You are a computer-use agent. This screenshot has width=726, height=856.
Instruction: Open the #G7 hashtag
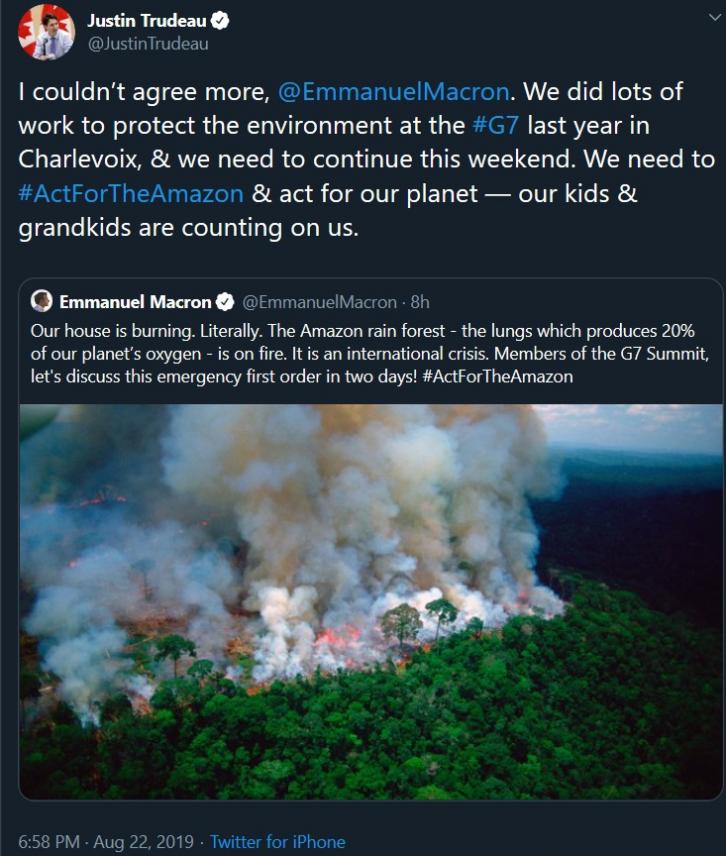(x=498, y=126)
